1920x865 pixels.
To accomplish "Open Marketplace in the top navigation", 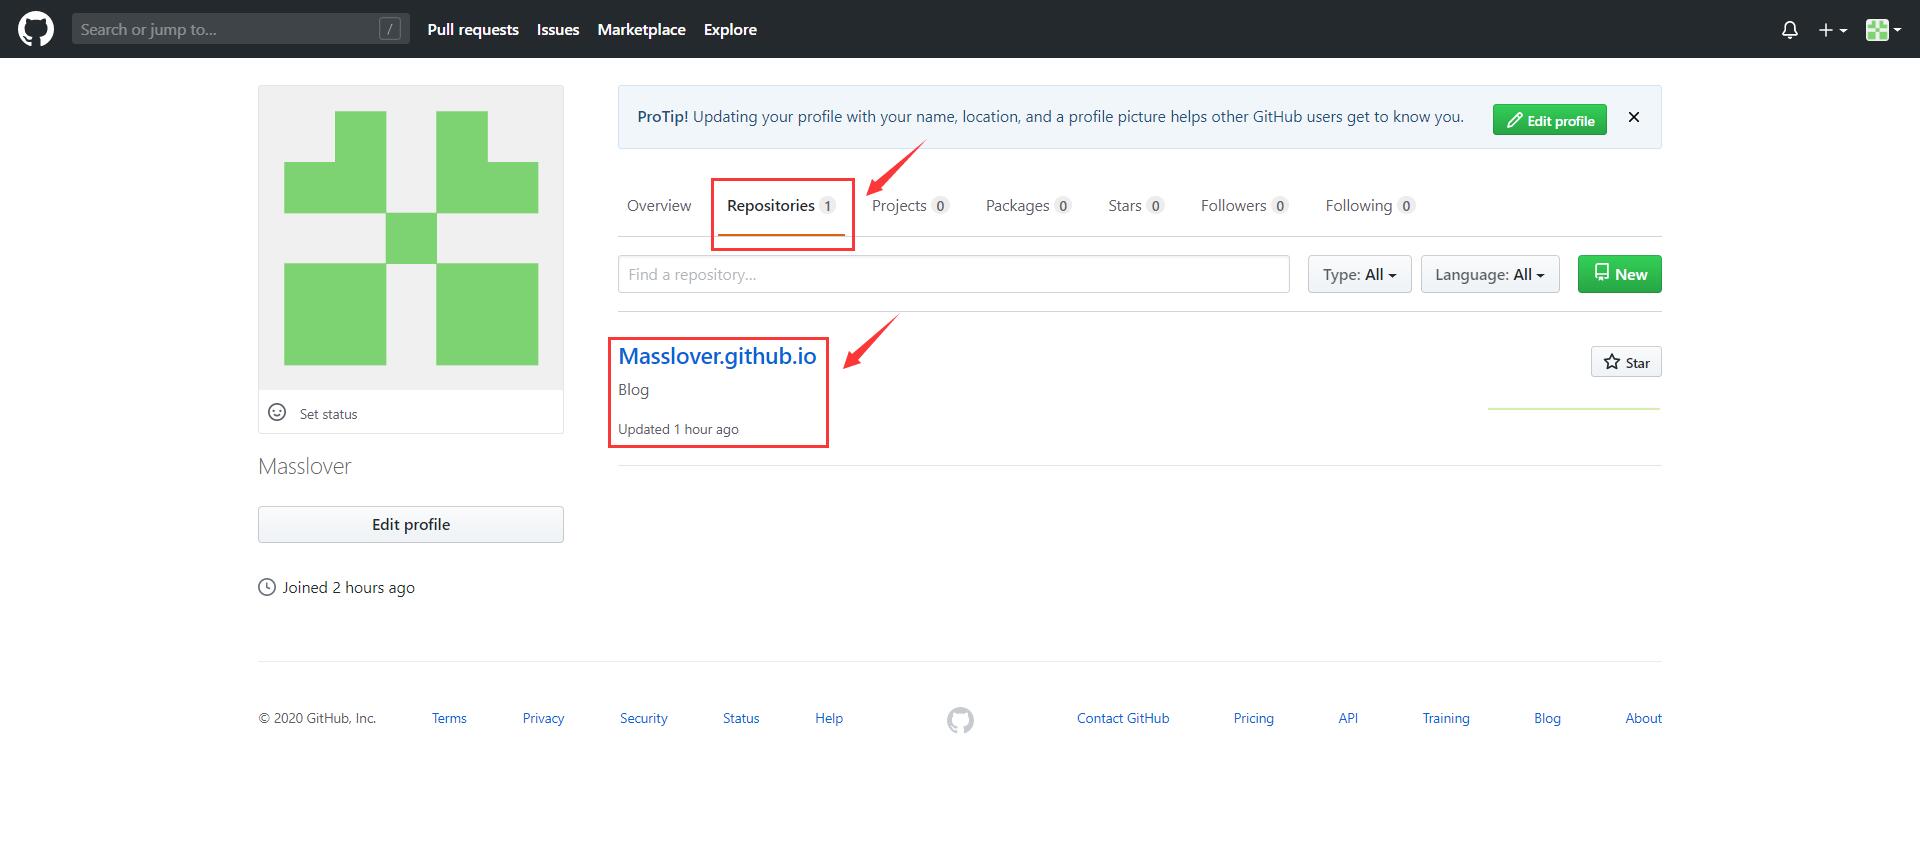I will [641, 30].
